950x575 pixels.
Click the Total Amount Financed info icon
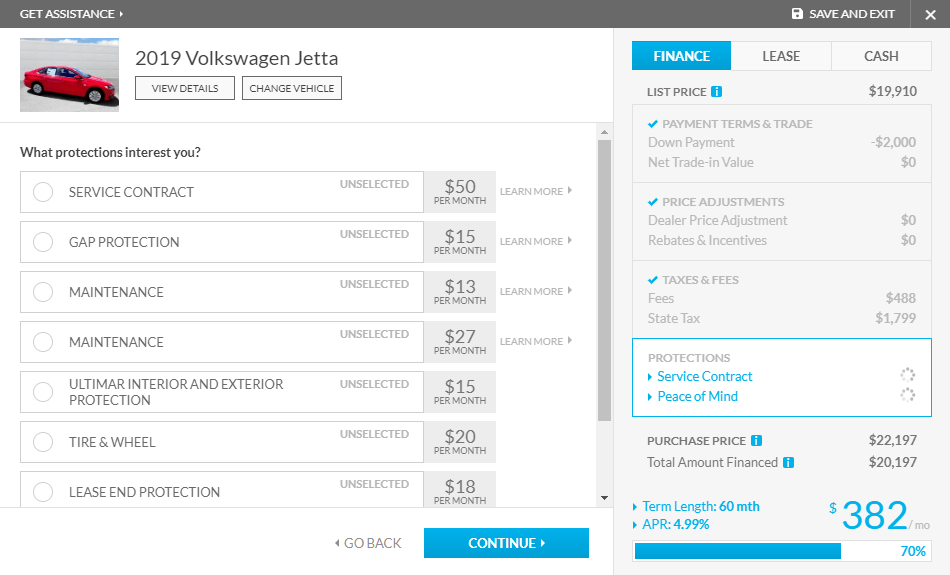pyautogui.click(x=788, y=462)
